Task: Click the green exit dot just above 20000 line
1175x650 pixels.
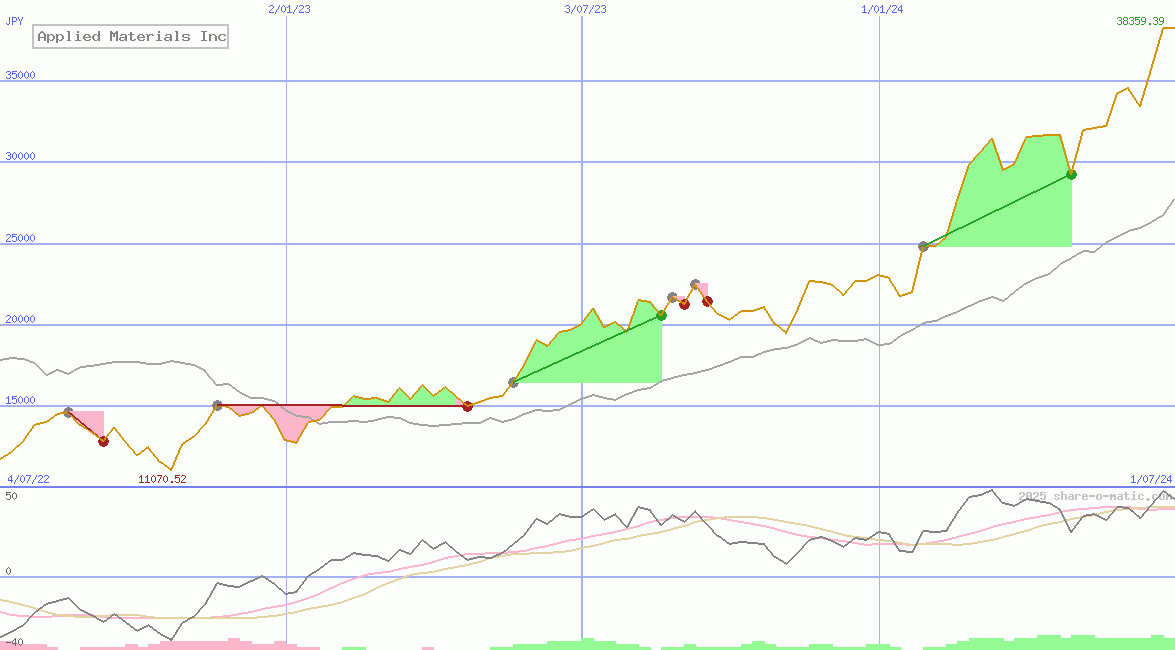Action: tap(662, 316)
